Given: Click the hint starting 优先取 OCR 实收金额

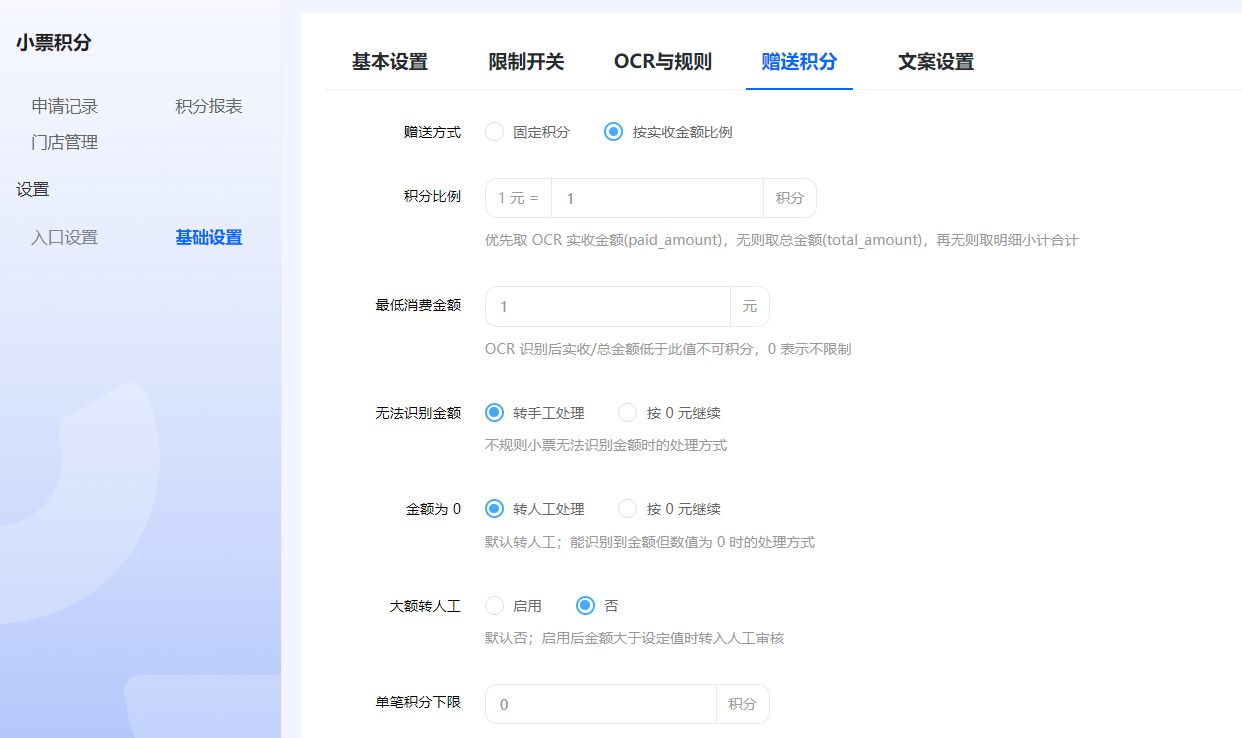Looking at the screenshot, I should (x=781, y=240).
